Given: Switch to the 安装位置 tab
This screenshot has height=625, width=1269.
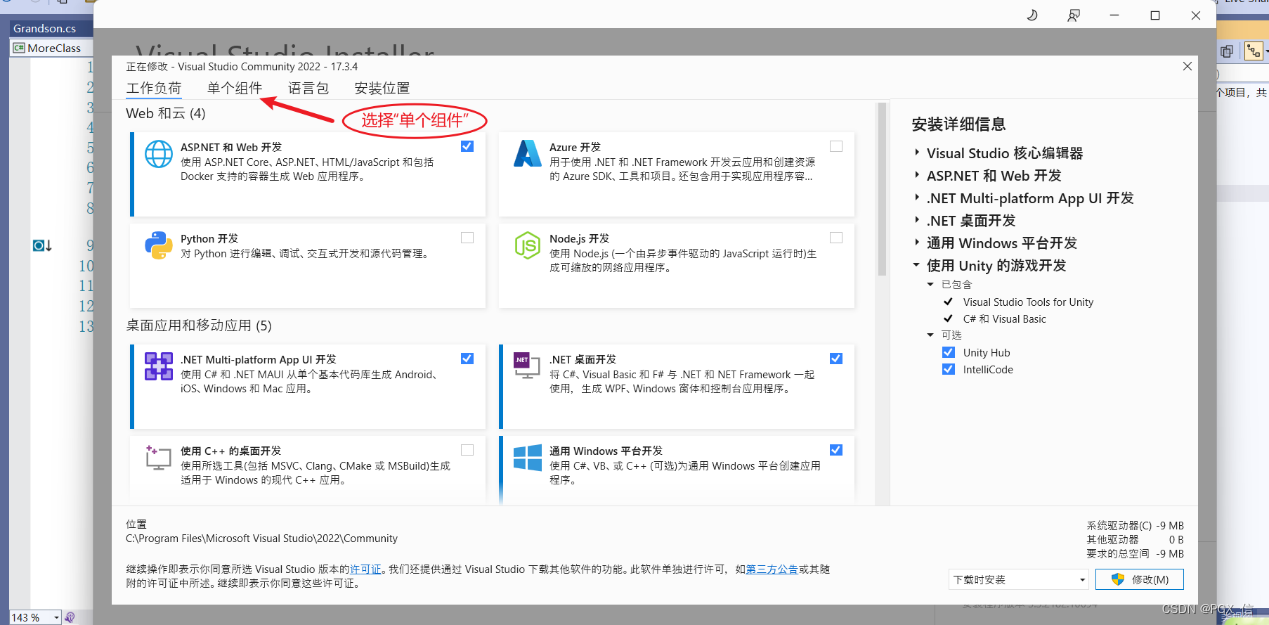Looking at the screenshot, I should tap(382, 88).
